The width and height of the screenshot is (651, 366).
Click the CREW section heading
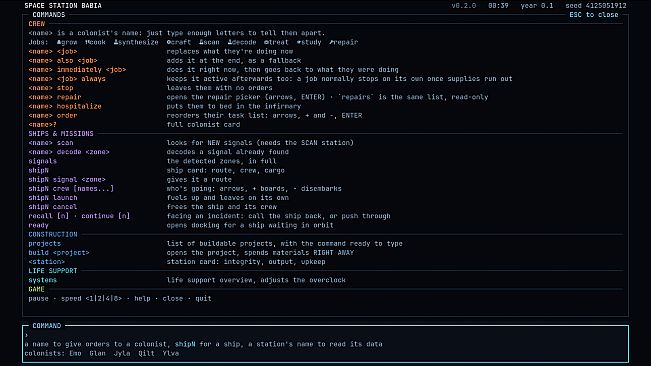pos(37,24)
